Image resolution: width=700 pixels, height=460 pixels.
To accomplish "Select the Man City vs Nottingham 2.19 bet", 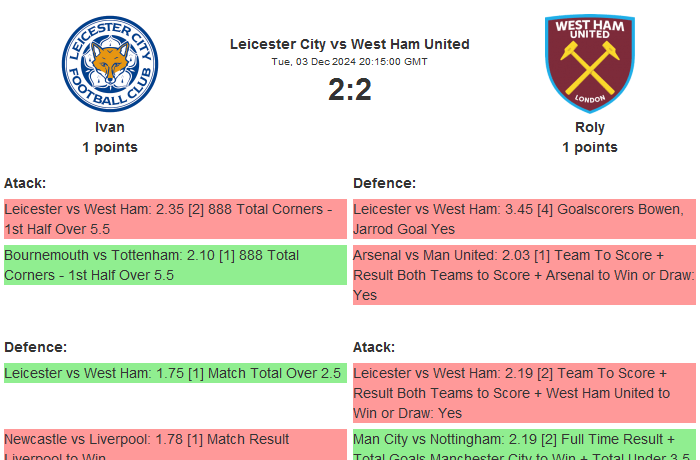I will (x=523, y=445).
